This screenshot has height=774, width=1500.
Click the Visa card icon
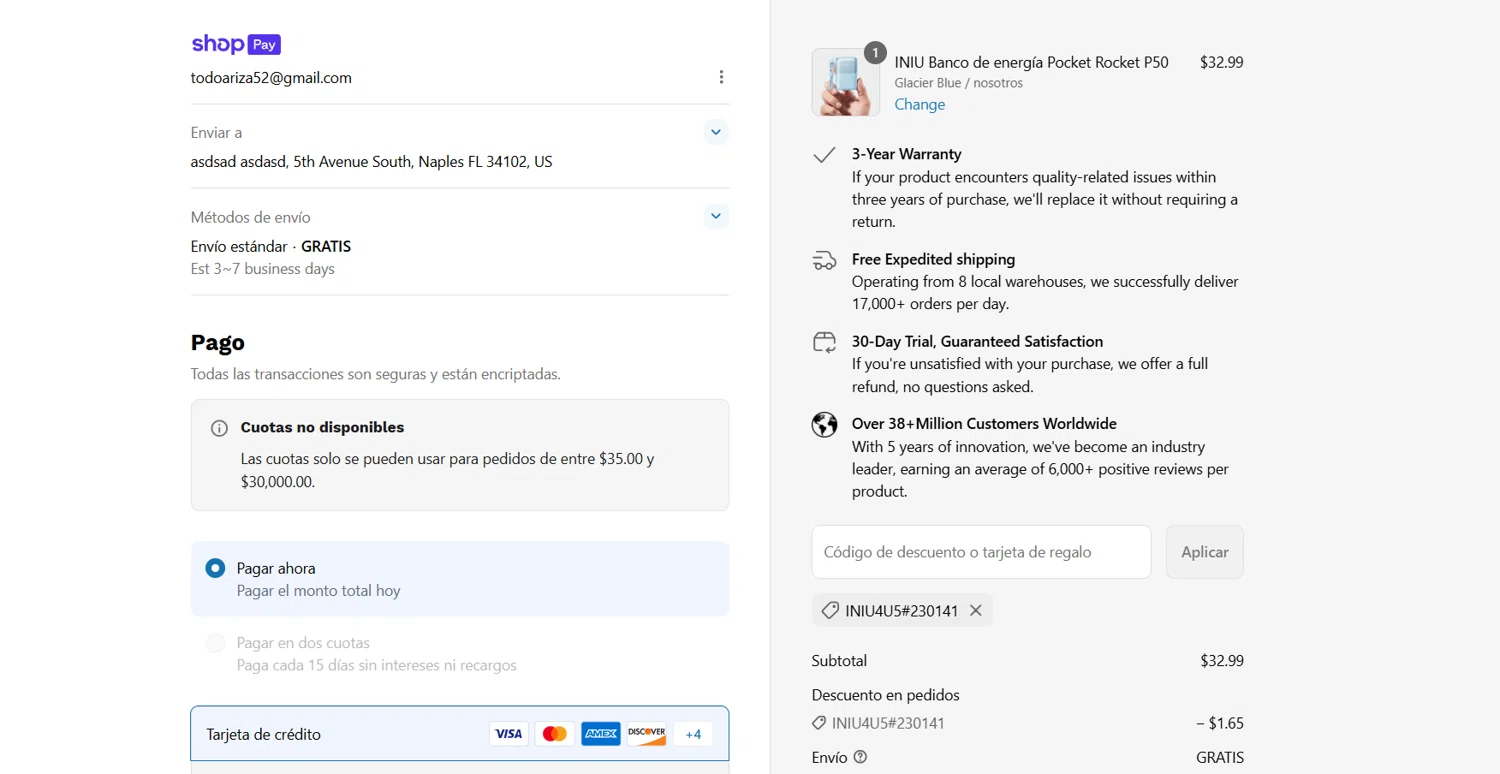(508, 734)
